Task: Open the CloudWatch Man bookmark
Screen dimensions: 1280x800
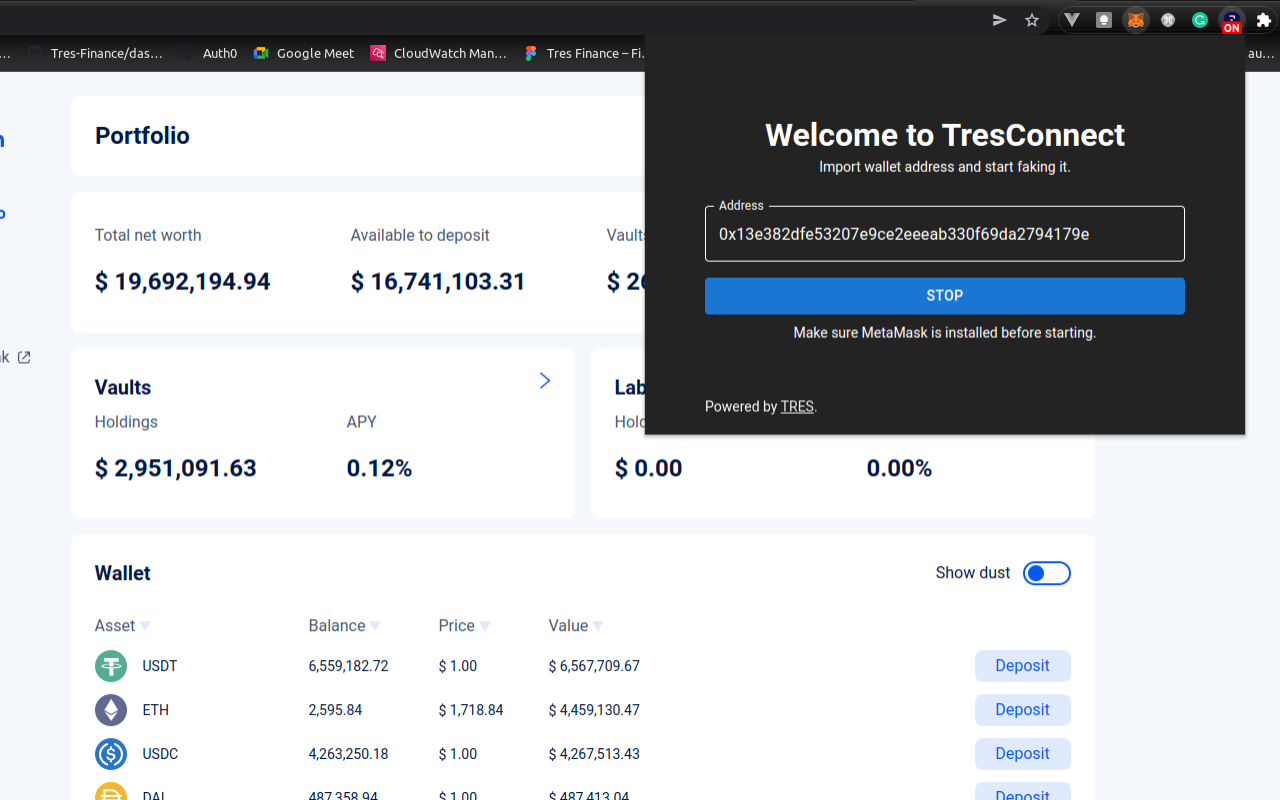Action: click(x=438, y=53)
